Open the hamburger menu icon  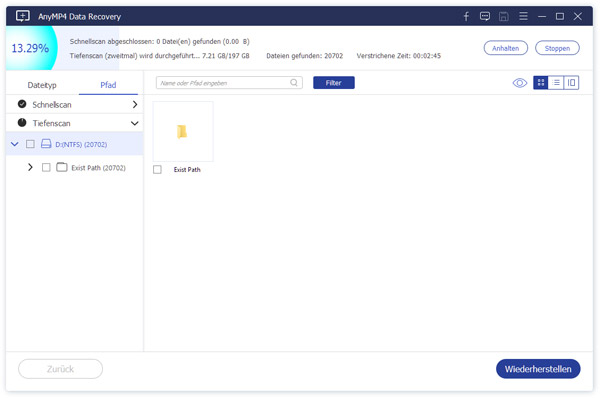click(x=523, y=16)
